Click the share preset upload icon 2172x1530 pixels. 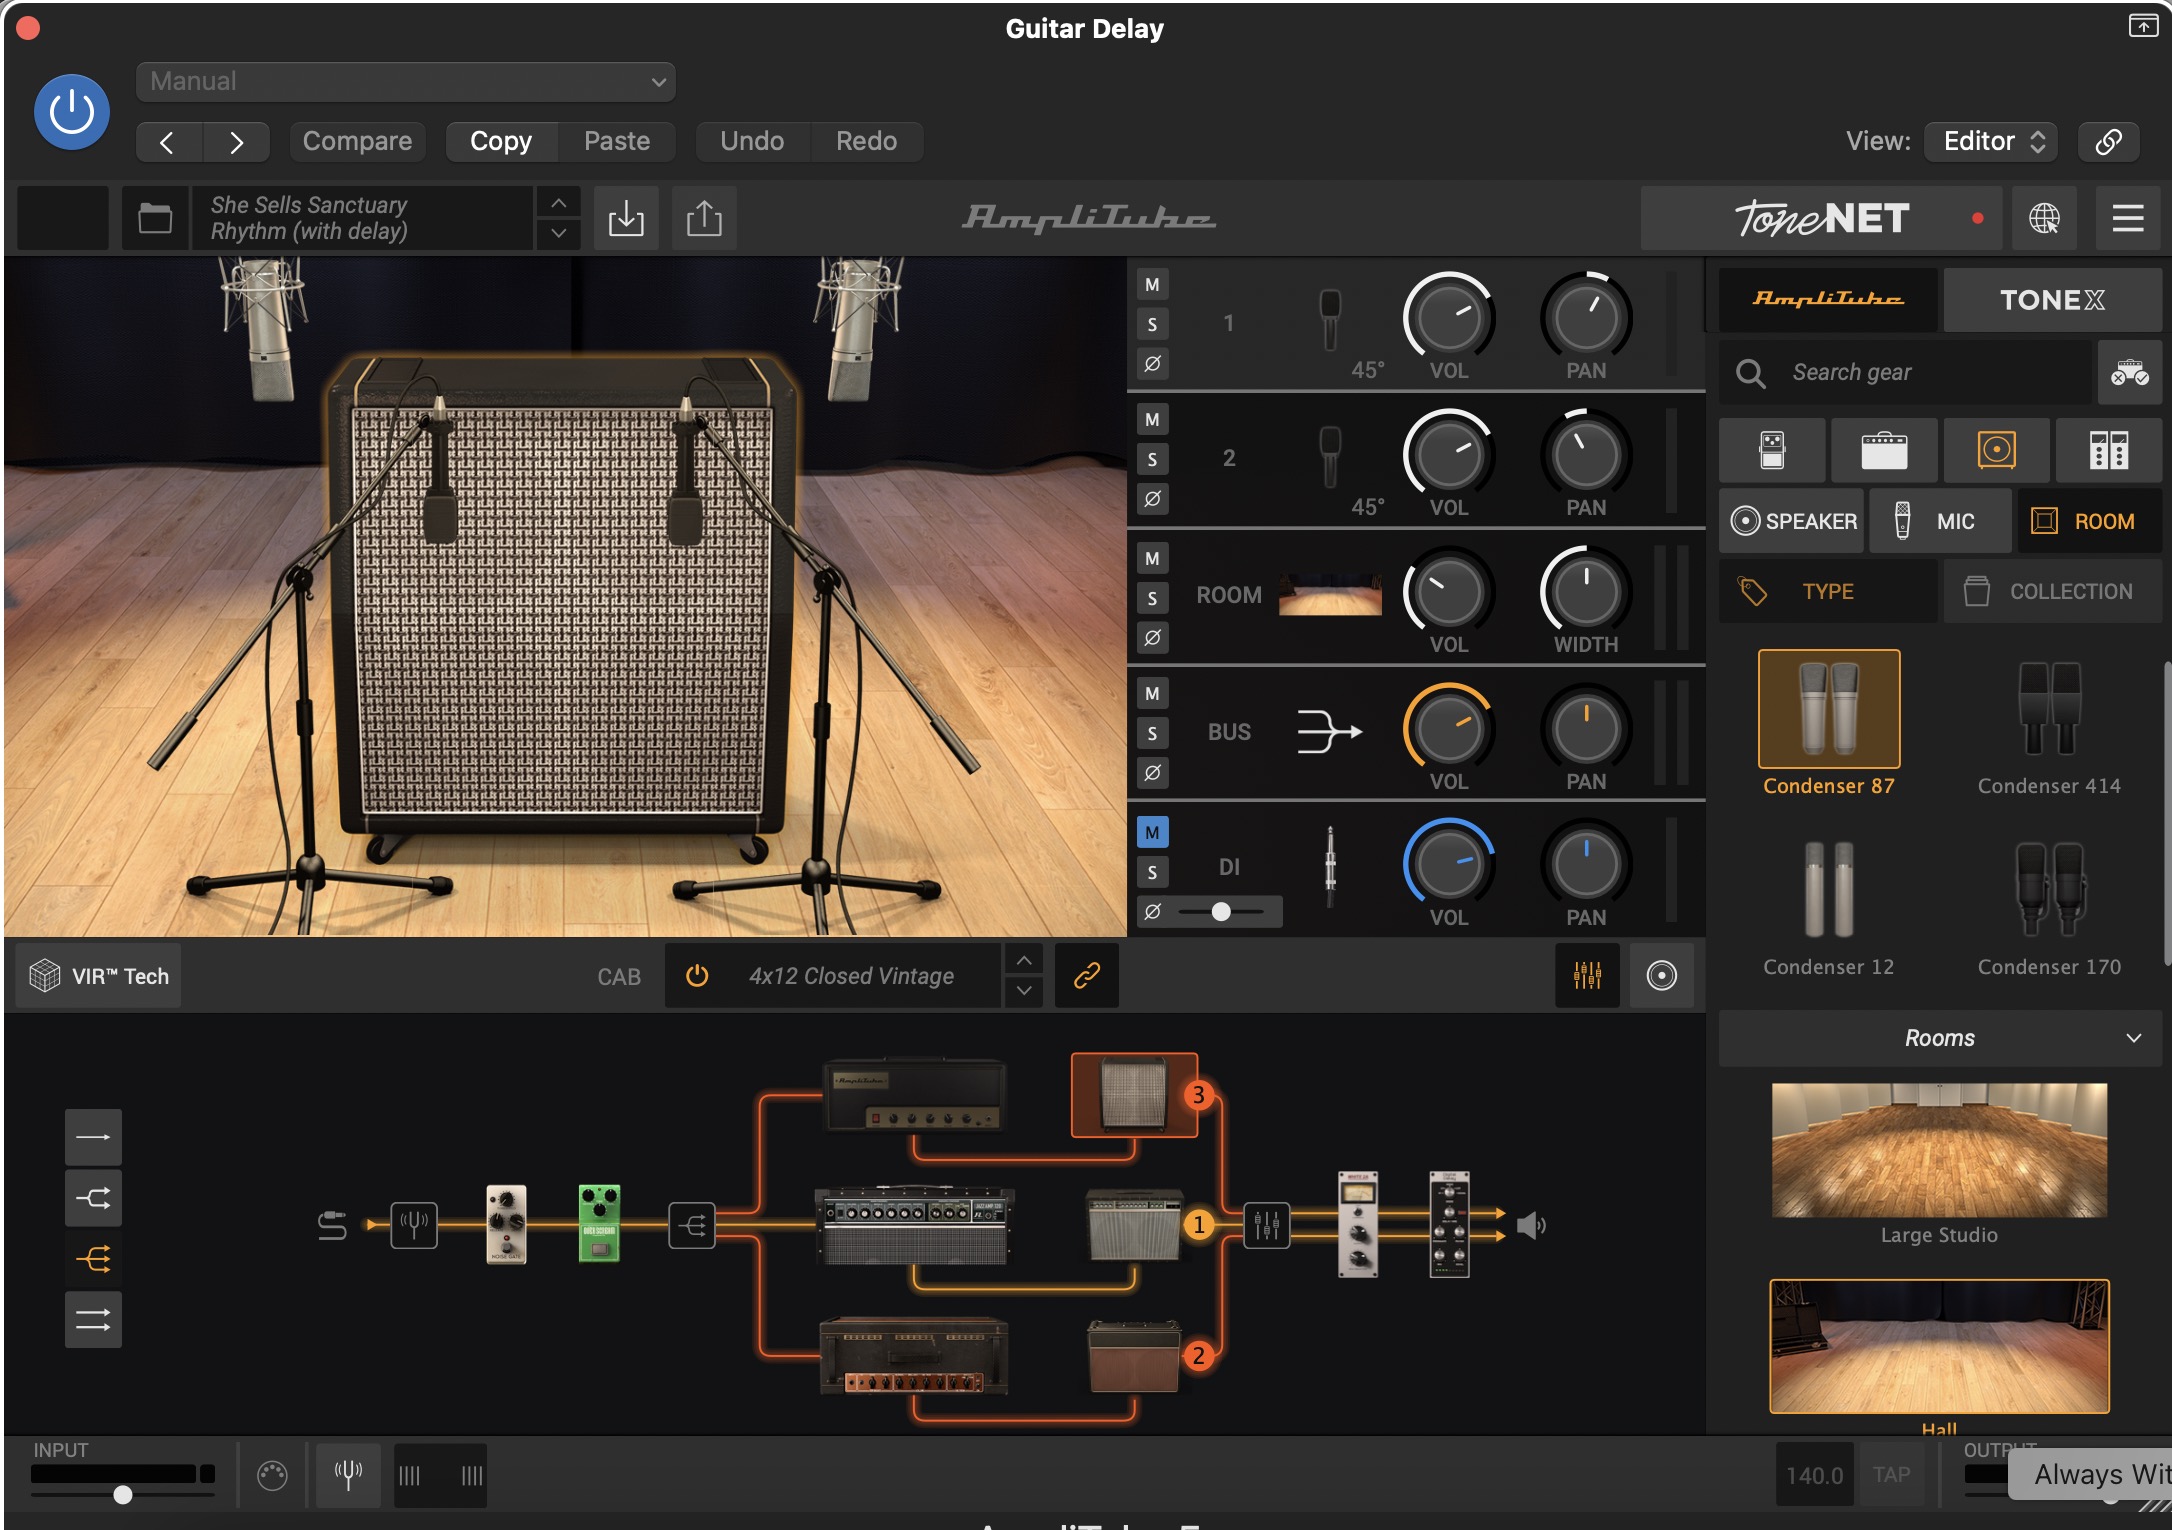pos(704,218)
